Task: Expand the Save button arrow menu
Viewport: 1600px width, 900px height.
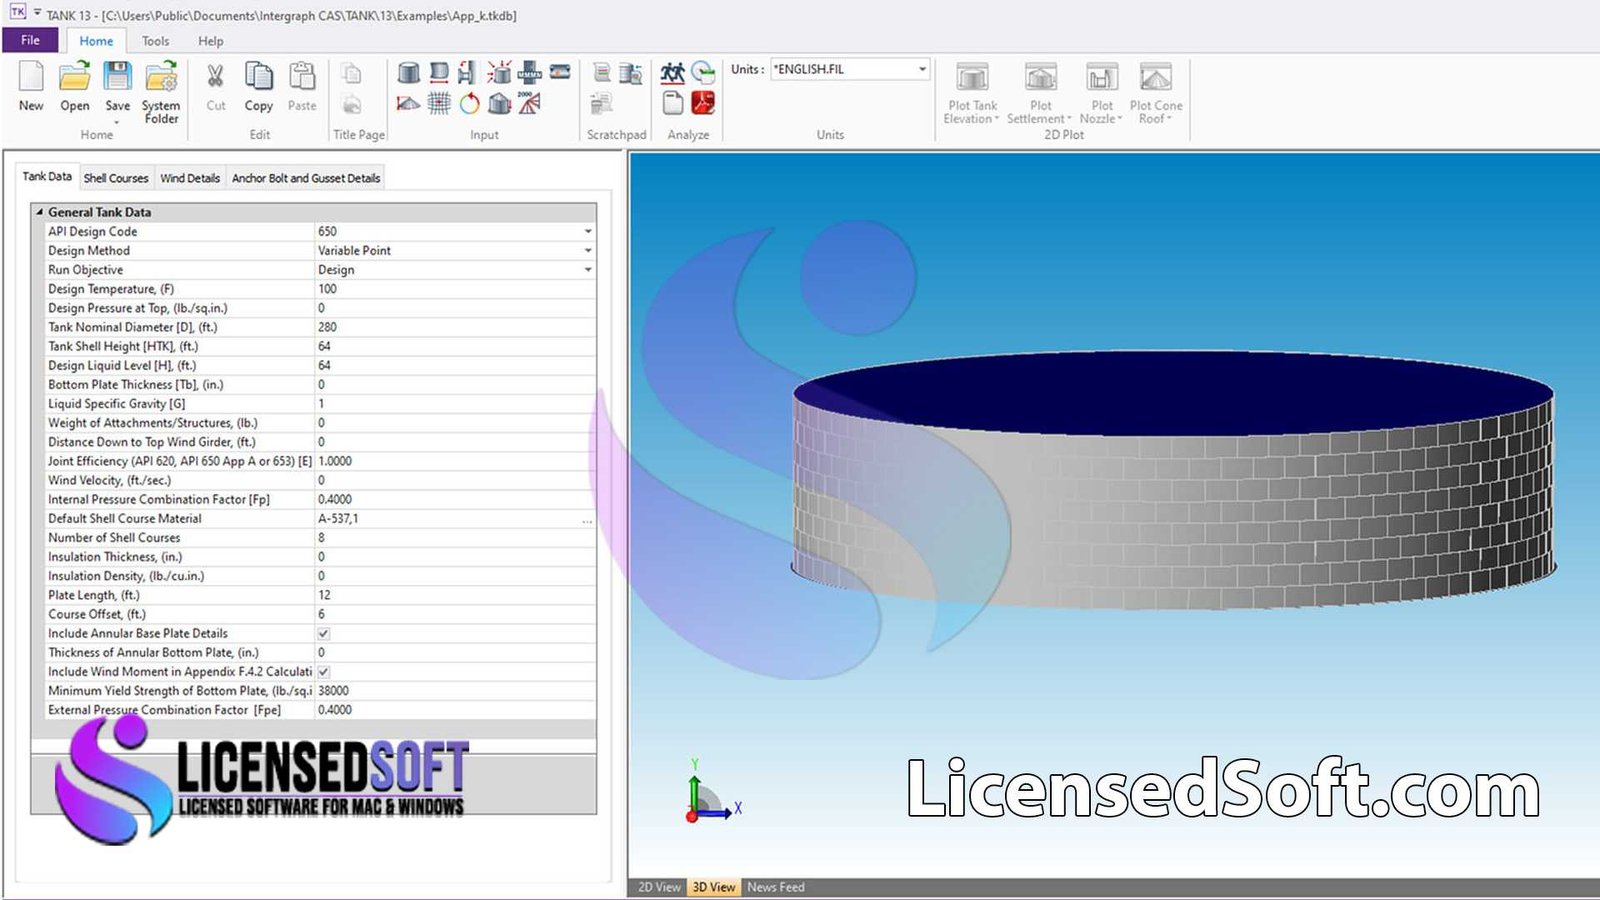Action: pos(118,121)
